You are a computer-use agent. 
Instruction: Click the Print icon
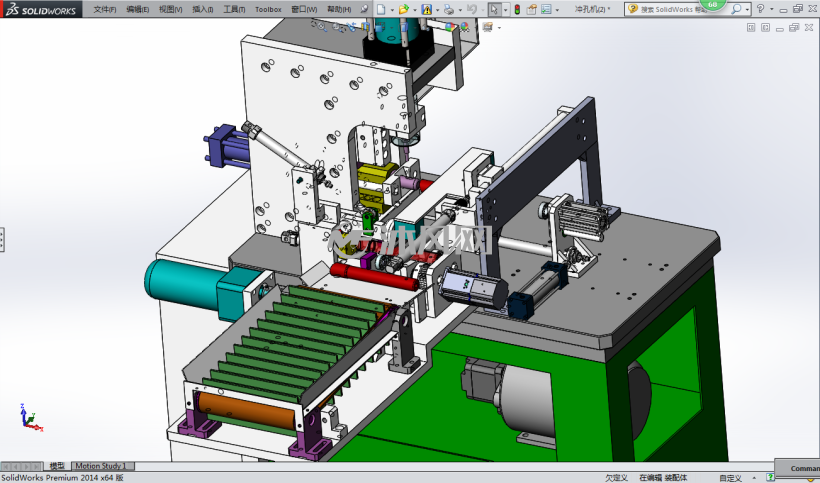pos(449,9)
